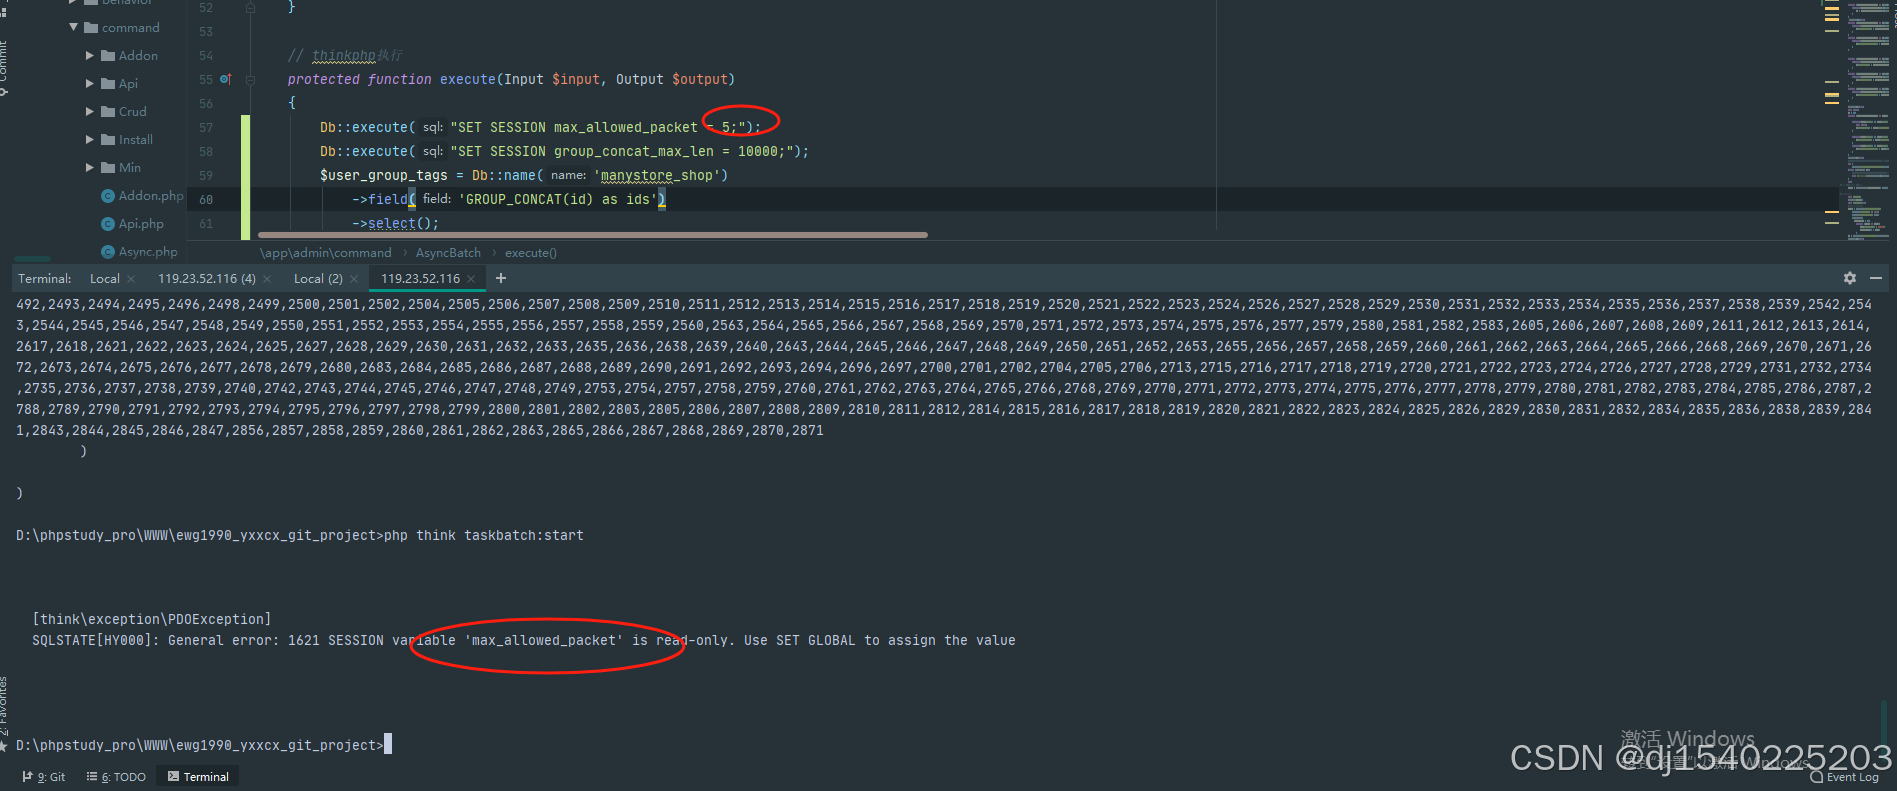
Task: Open Async.php class file icon
Action: click(x=108, y=252)
